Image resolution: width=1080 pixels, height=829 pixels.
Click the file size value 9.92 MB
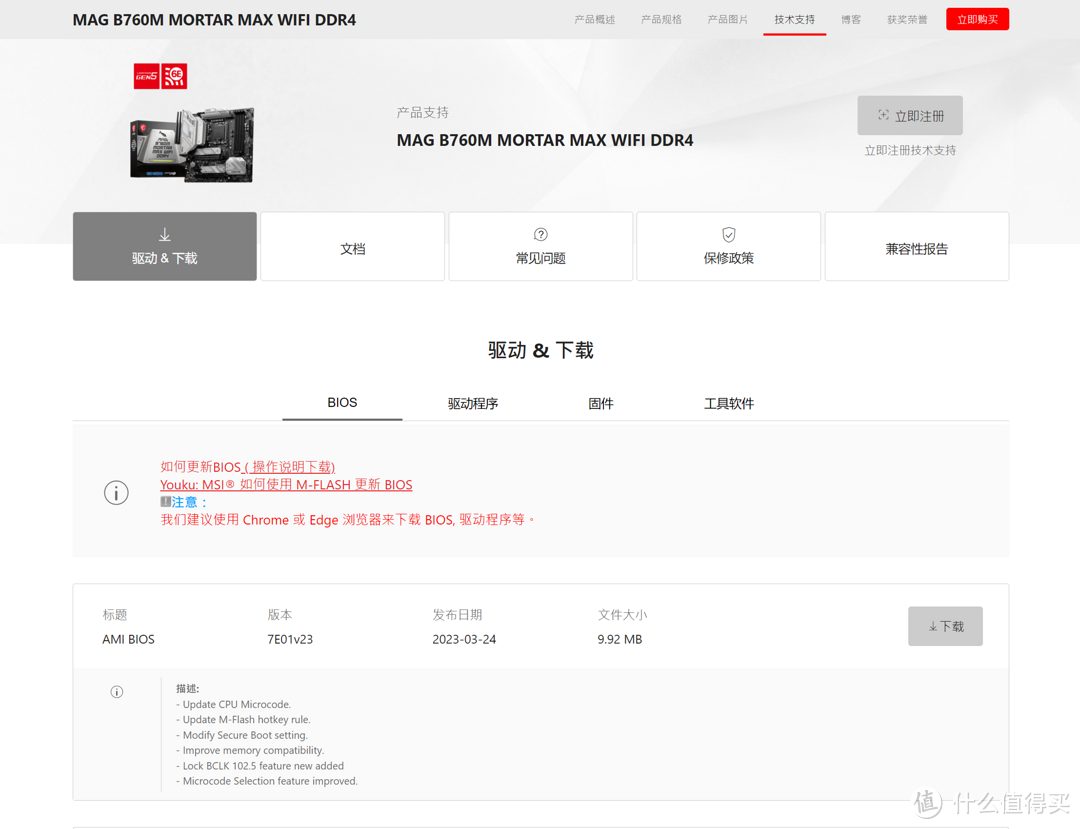click(x=620, y=640)
